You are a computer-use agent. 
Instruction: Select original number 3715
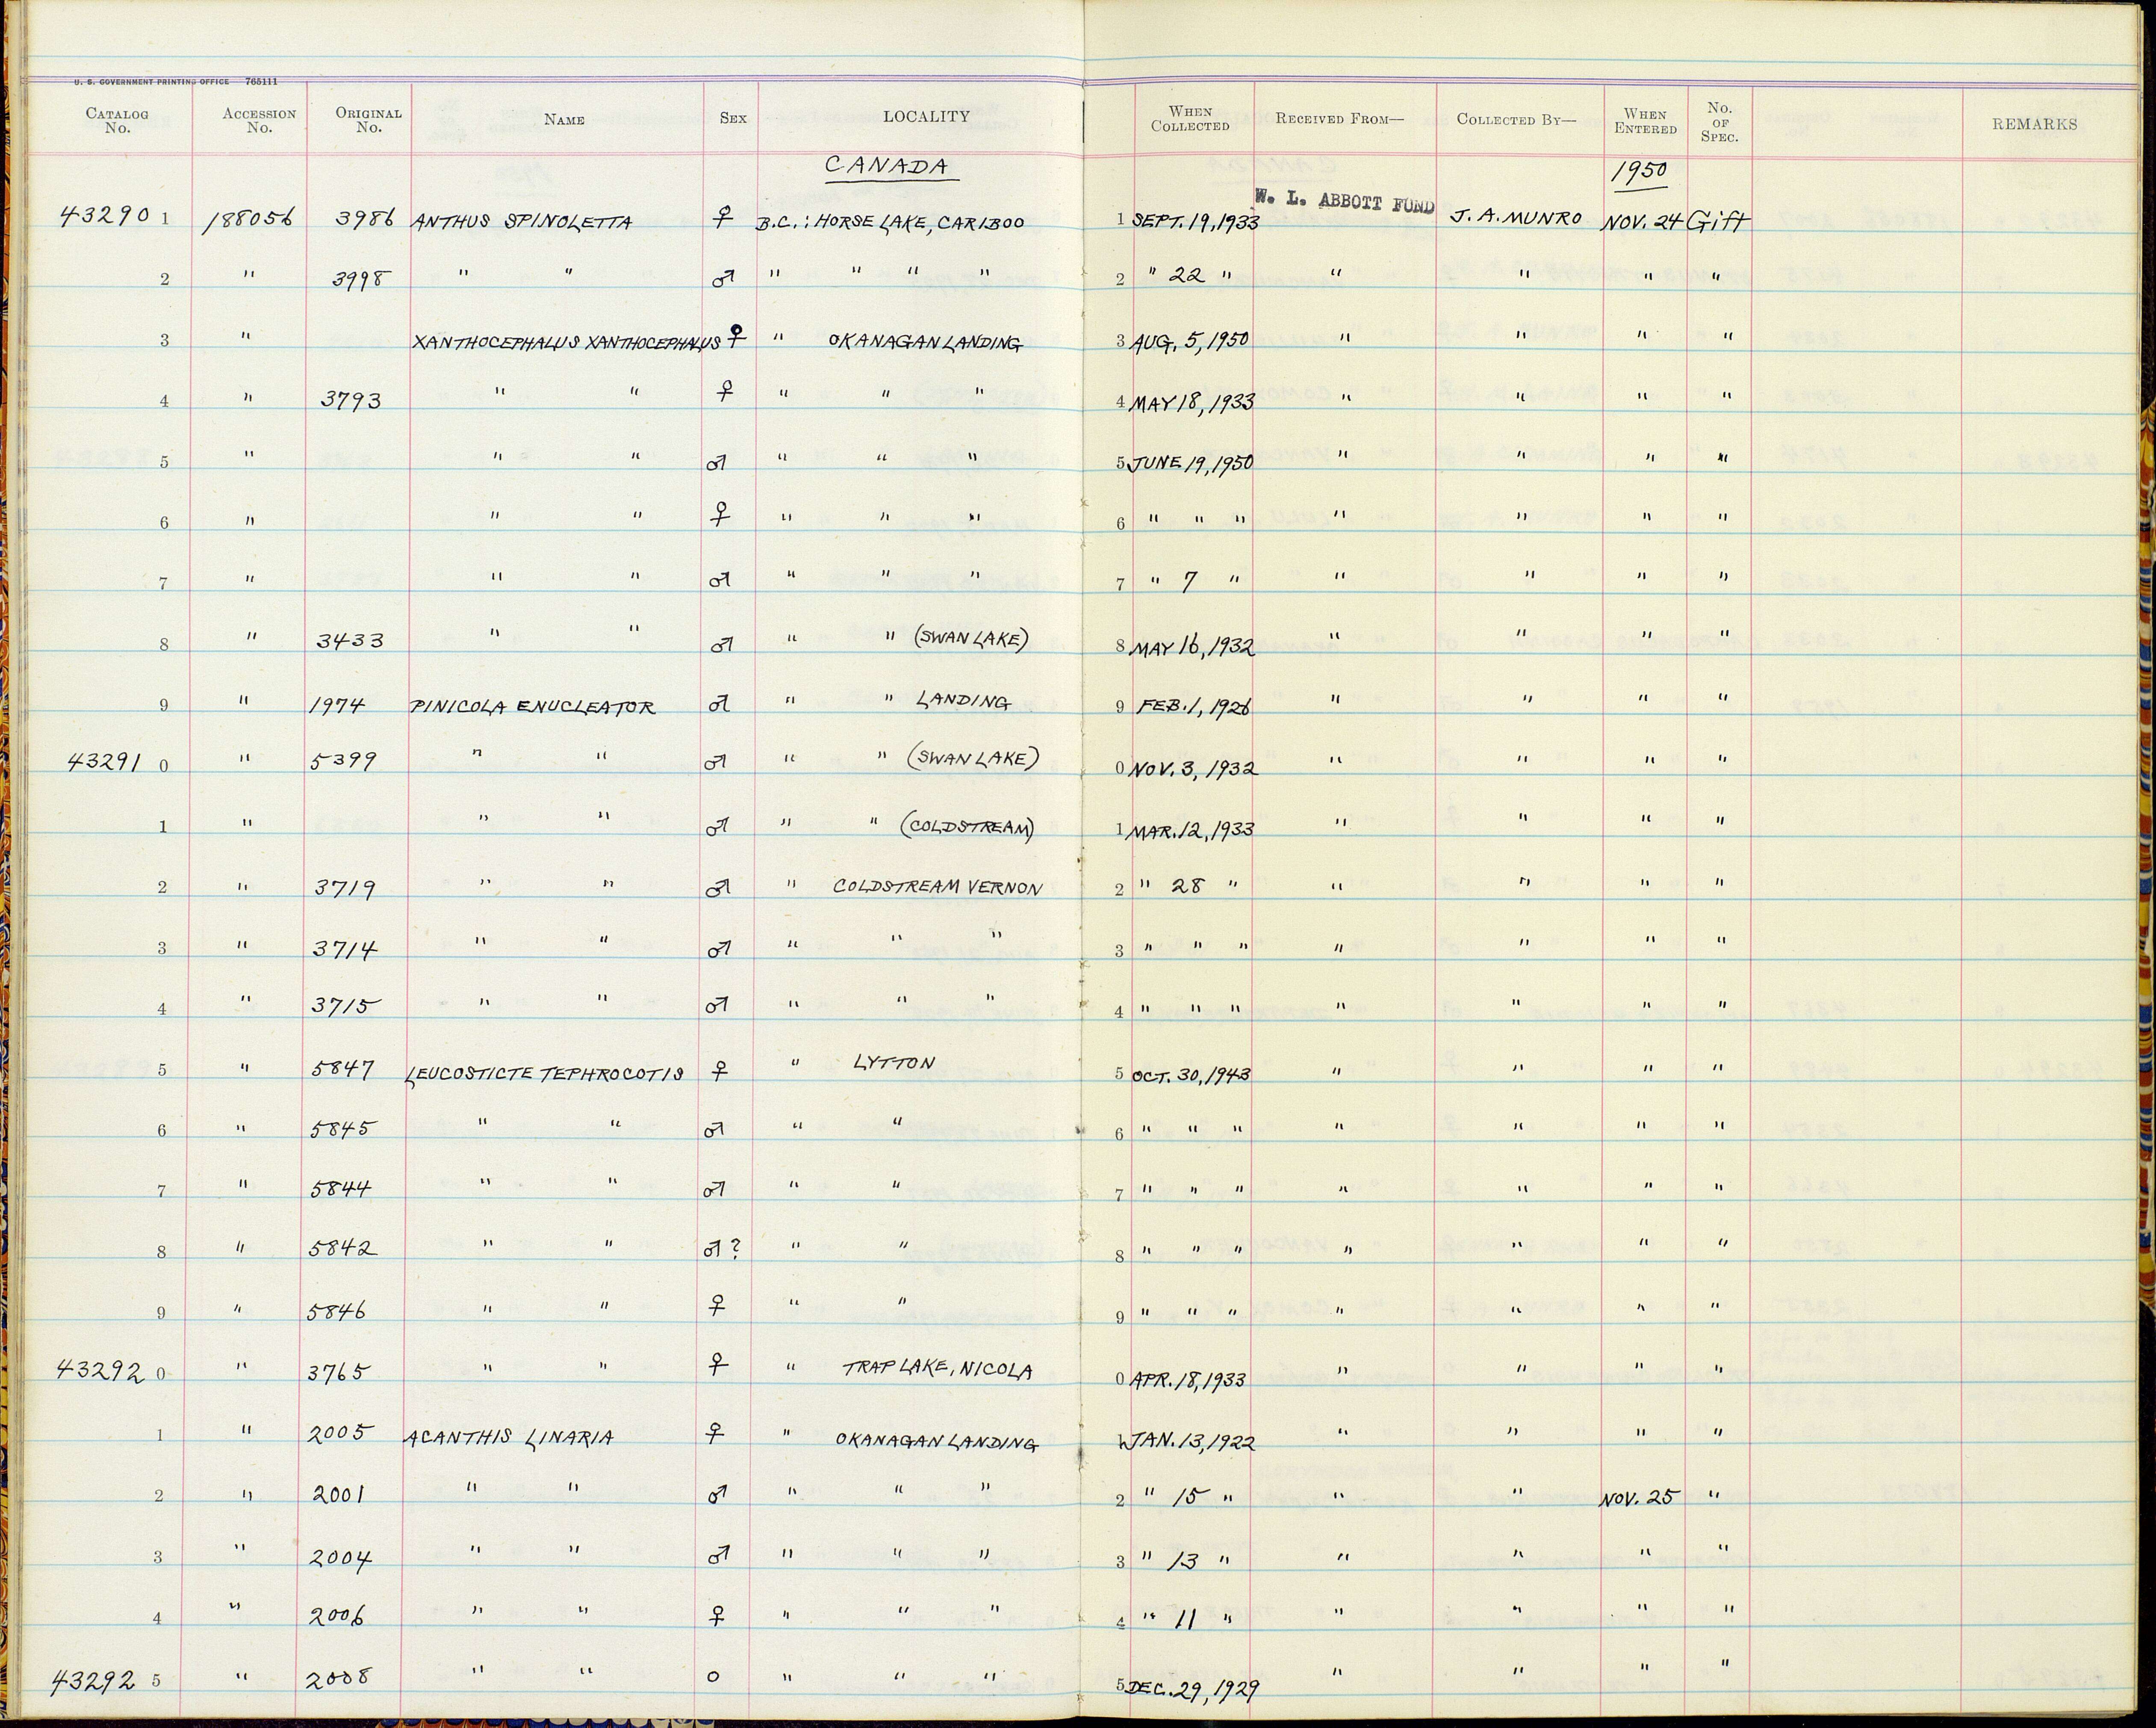tap(345, 1007)
